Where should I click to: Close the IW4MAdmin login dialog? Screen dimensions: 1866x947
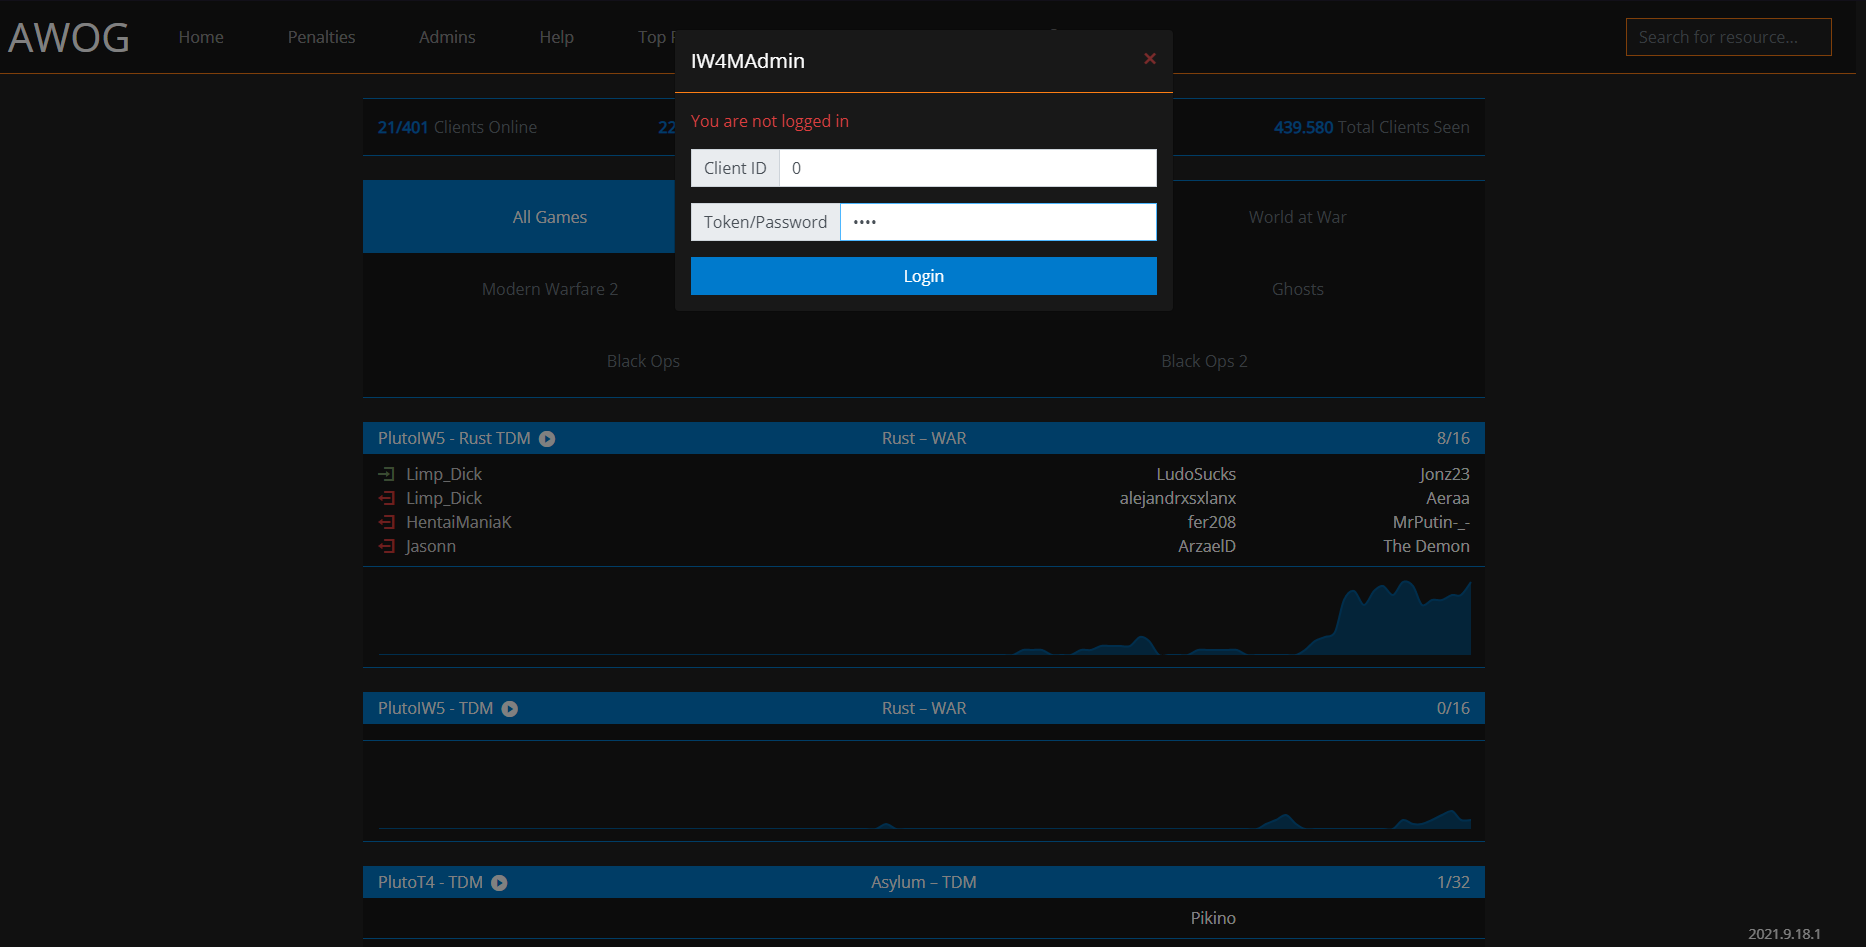point(1150,59)
